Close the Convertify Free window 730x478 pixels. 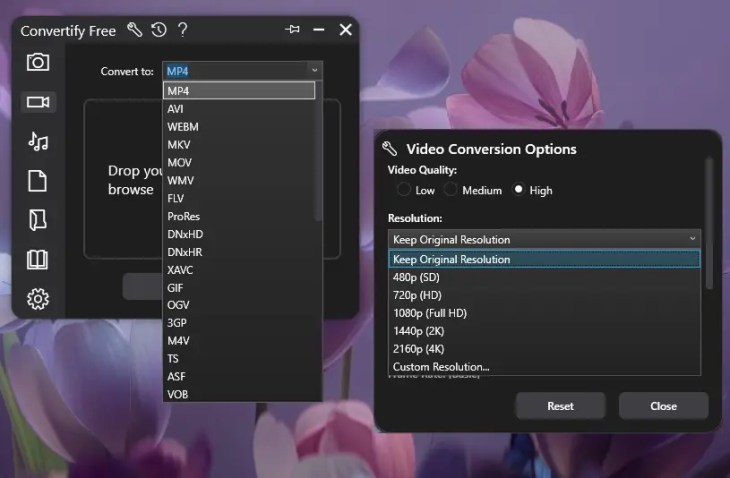tap(345, 30)
